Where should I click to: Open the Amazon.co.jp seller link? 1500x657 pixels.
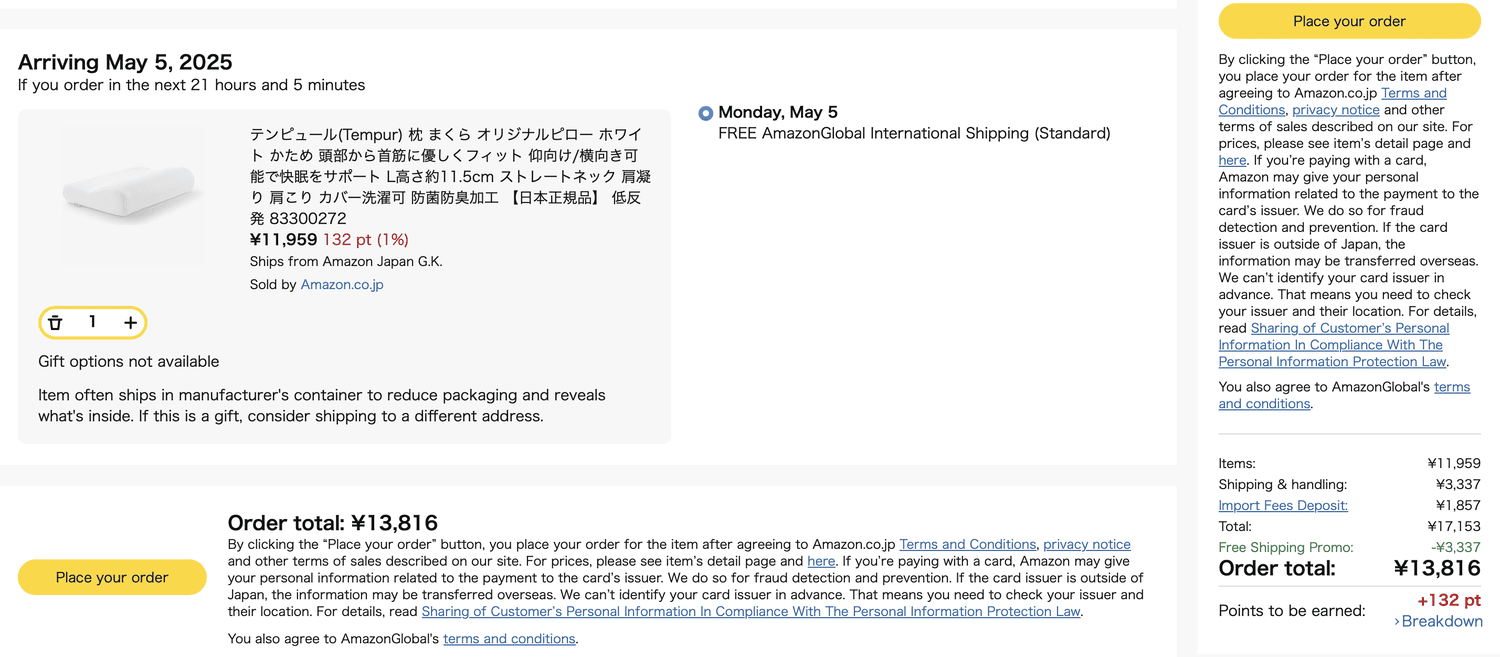tap(342, 285)
